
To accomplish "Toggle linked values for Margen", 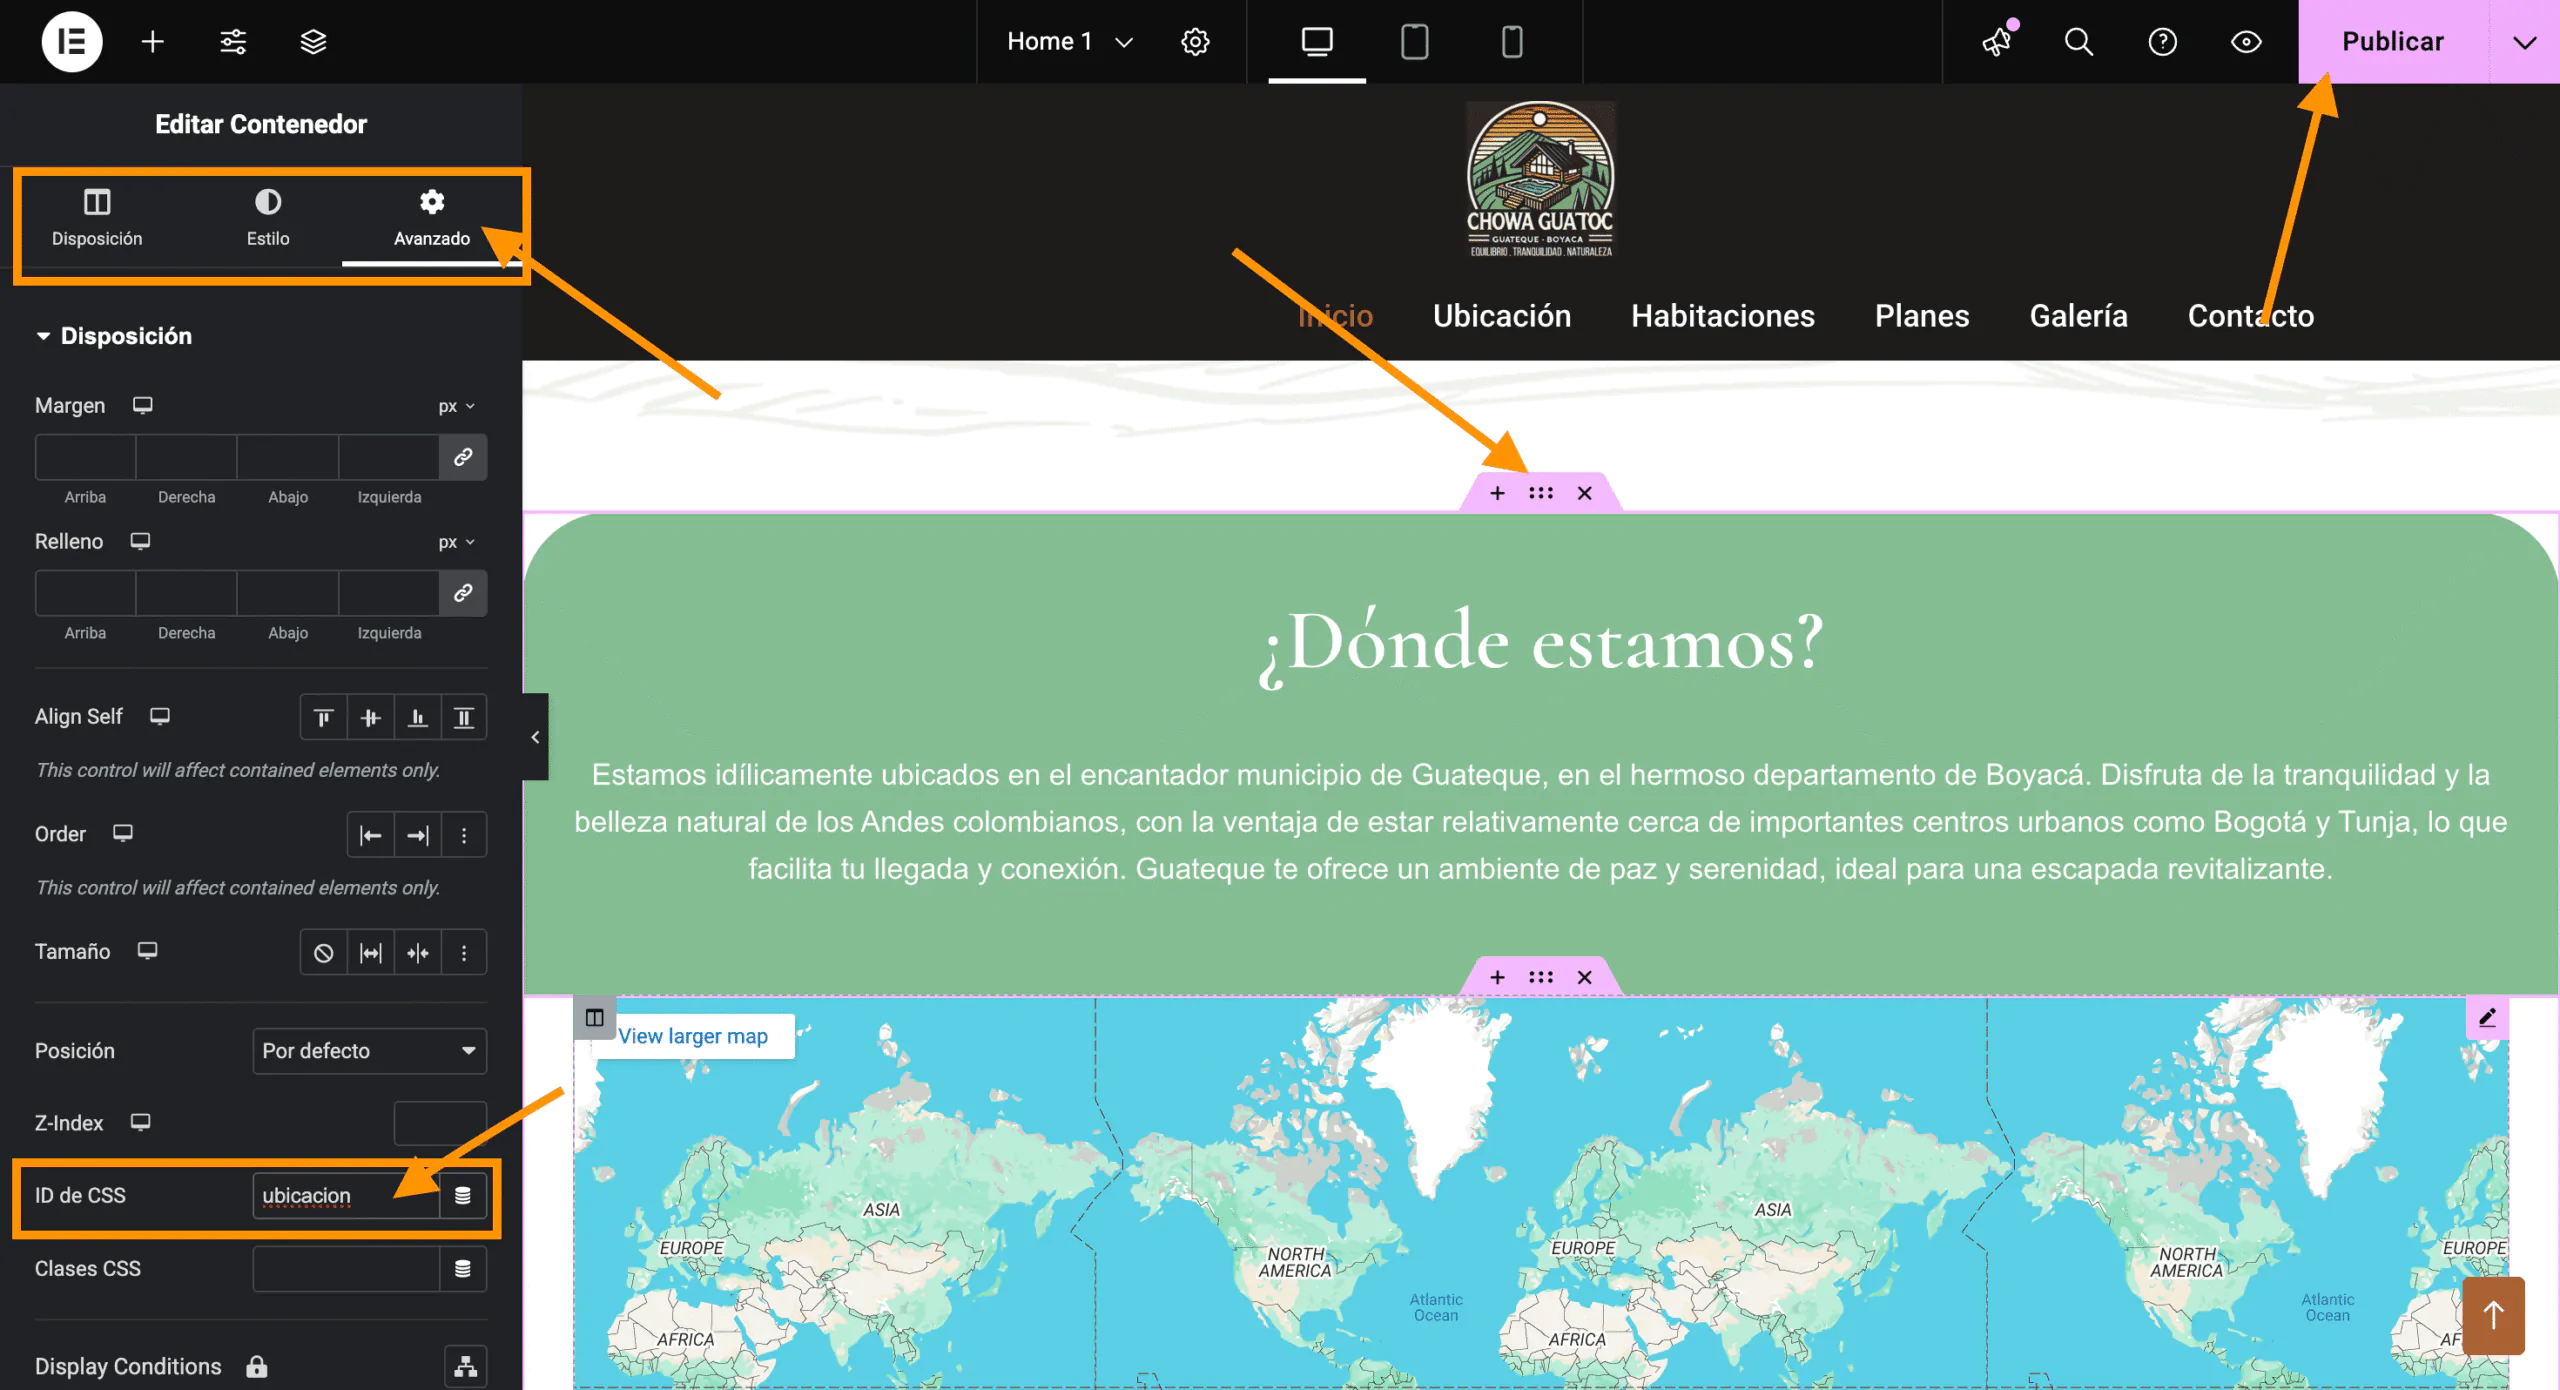I will coord(463,457).
